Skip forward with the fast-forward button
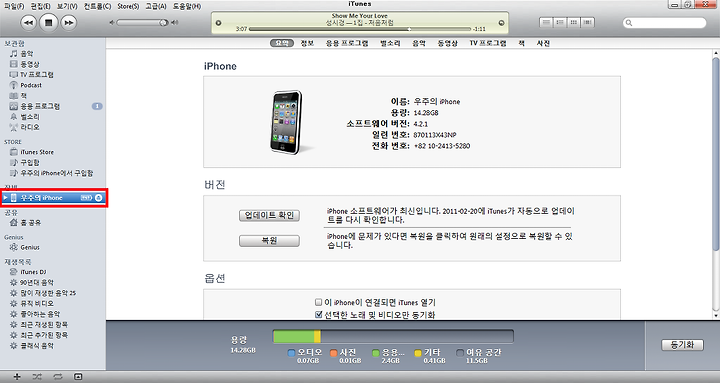Screen dimensions: 720x383 coord(69,23)
